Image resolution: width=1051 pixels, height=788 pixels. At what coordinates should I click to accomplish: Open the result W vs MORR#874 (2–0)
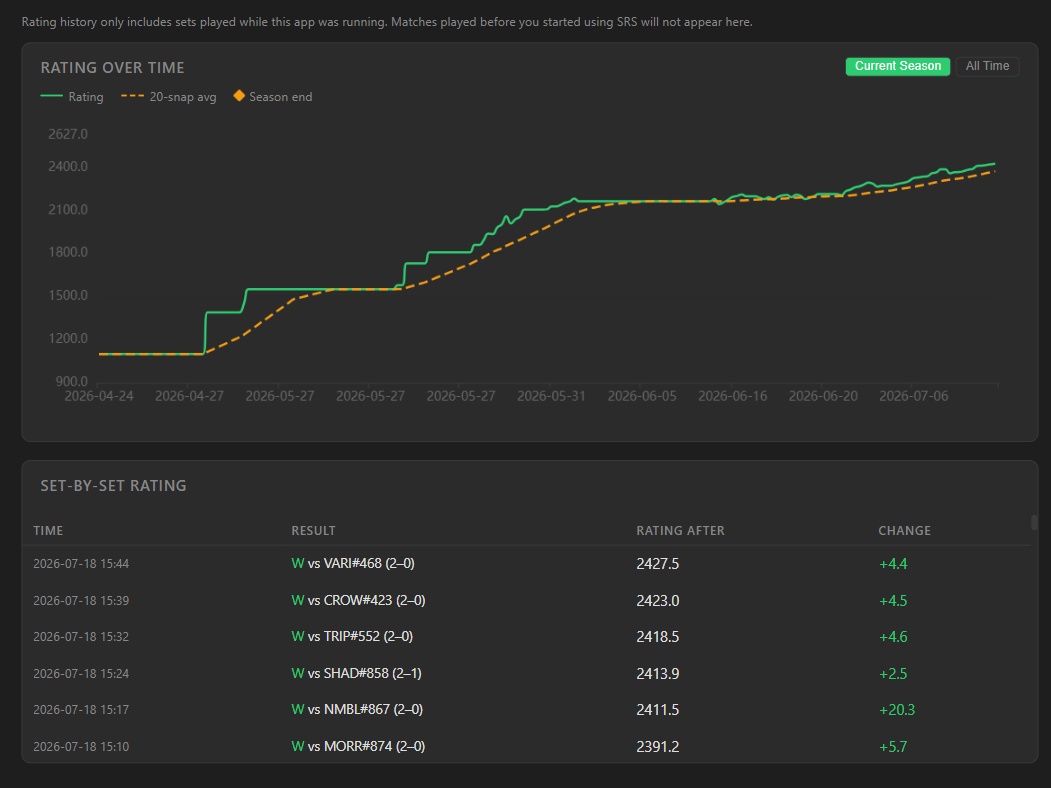tap(358, 746)
